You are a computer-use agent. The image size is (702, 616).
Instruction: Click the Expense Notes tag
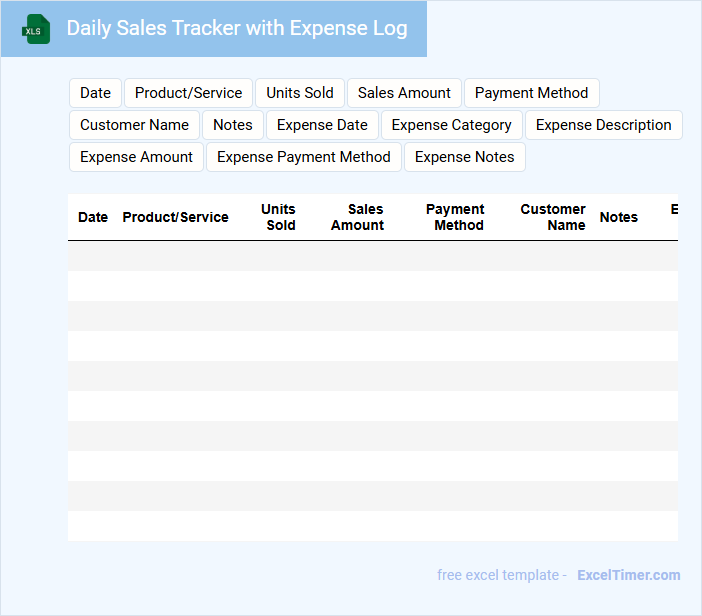[465, 157]
